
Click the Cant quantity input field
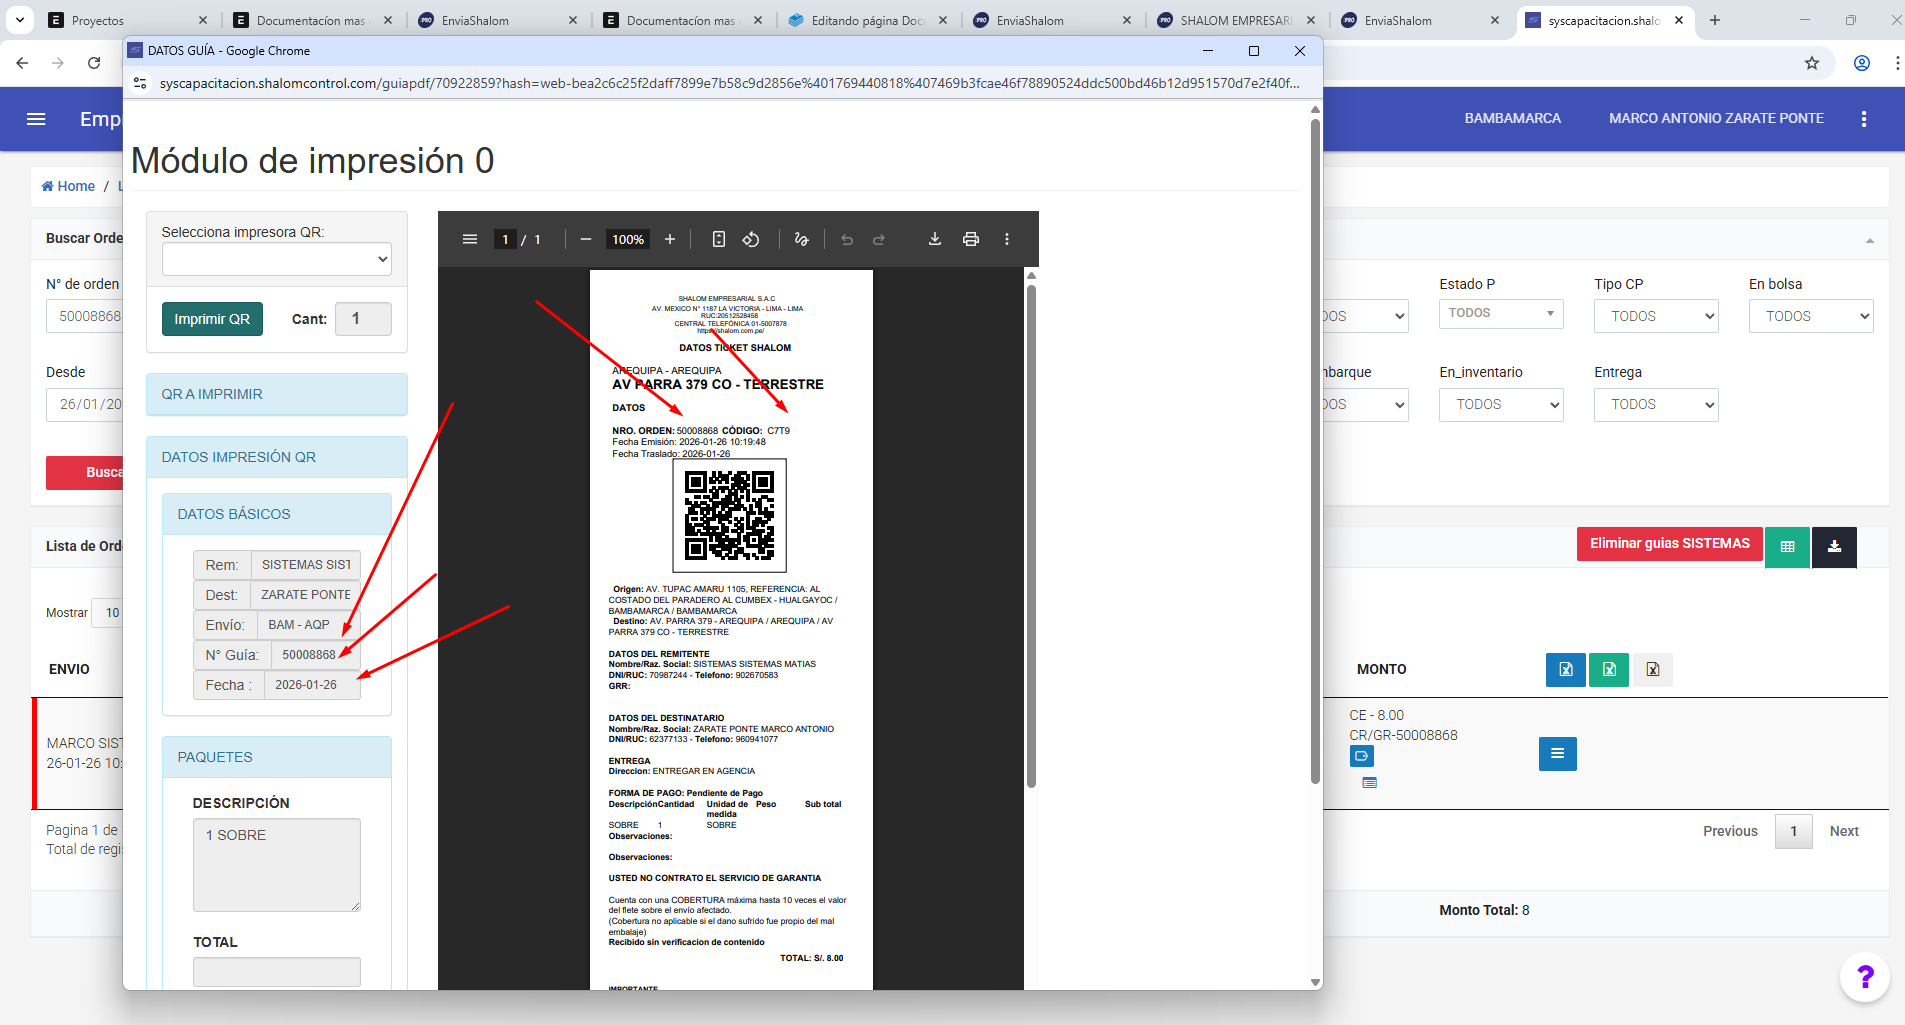click(363, 319)
